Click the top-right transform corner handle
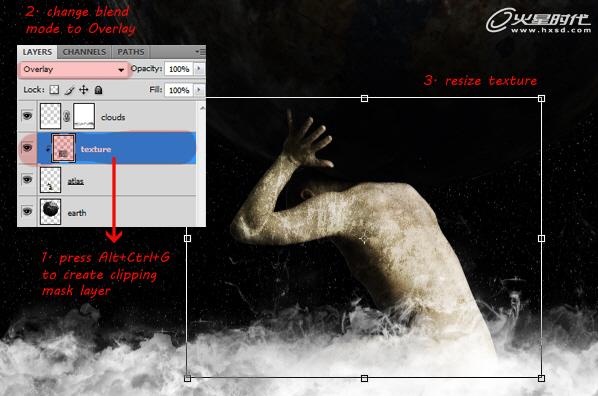Screen dimensions: 598x396 pyautogui.click(x=541, y=99)
